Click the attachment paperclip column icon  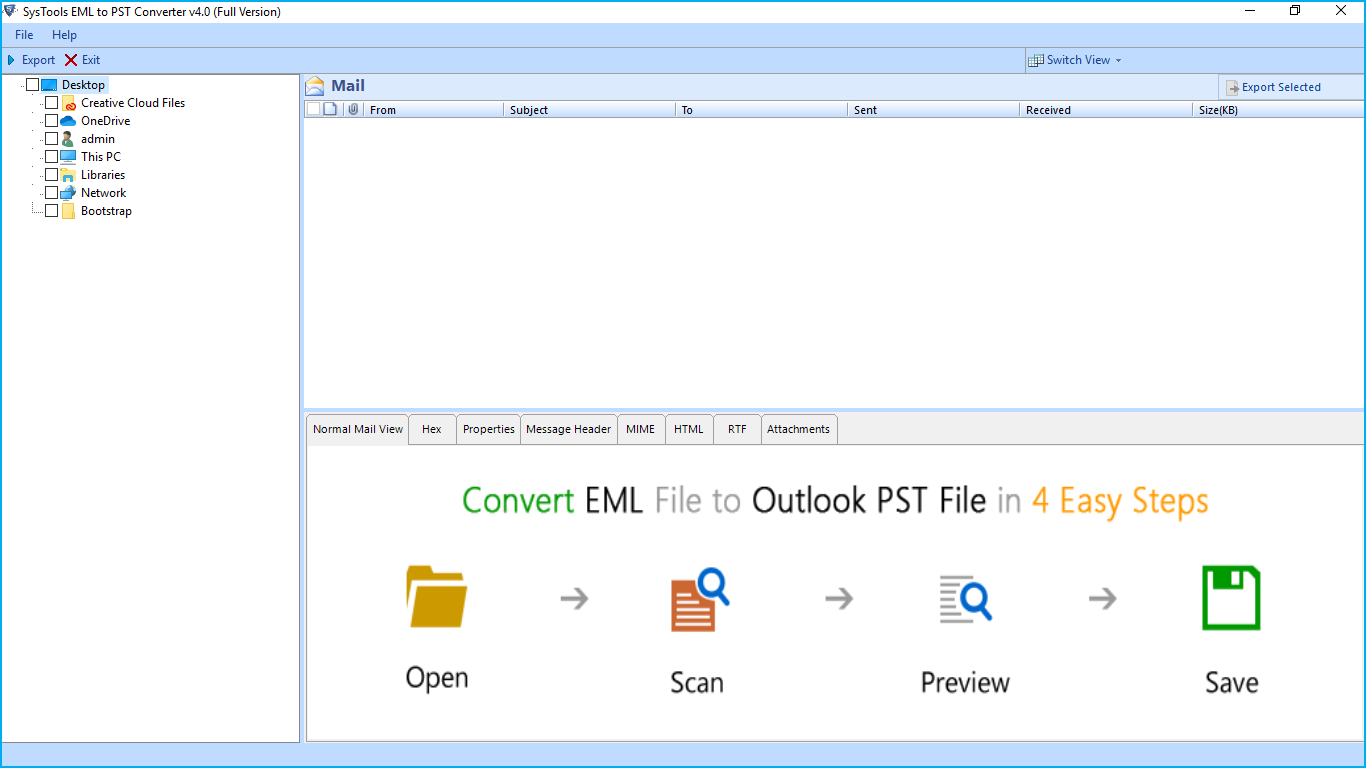point(353,109)
